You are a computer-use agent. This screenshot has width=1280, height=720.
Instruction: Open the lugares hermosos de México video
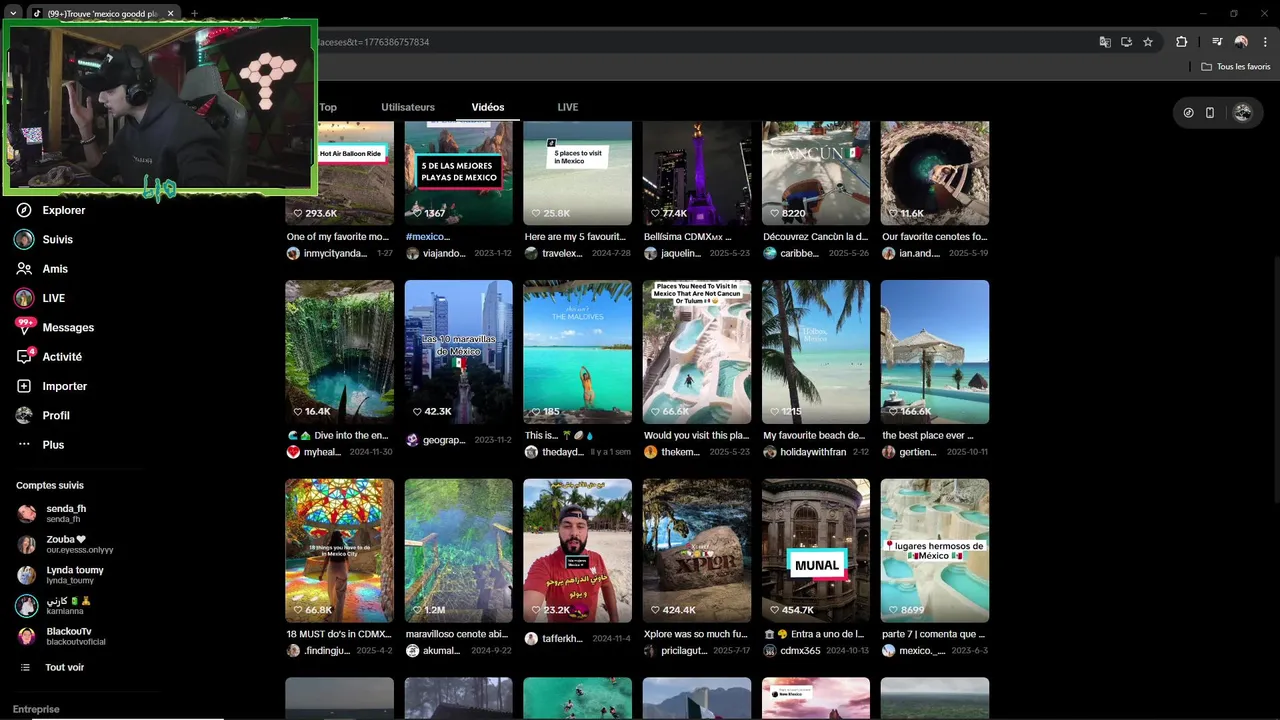tap(935, 550)
